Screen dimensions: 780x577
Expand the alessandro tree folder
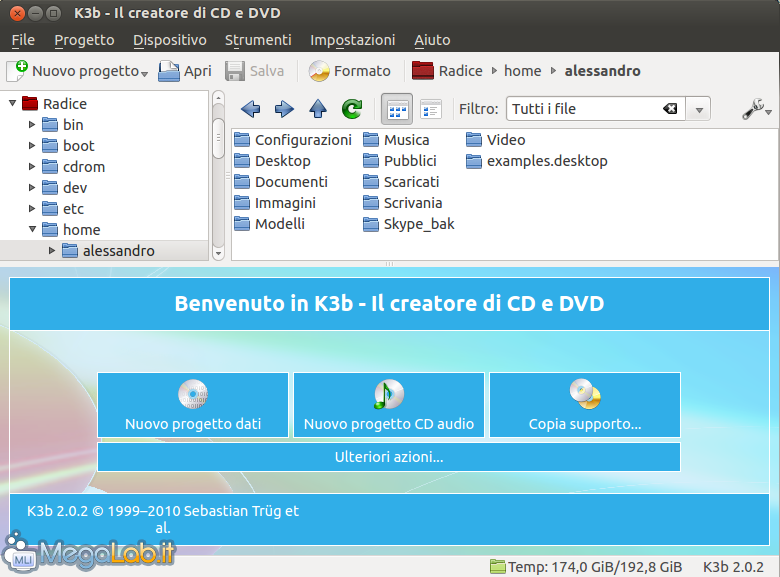52,250
